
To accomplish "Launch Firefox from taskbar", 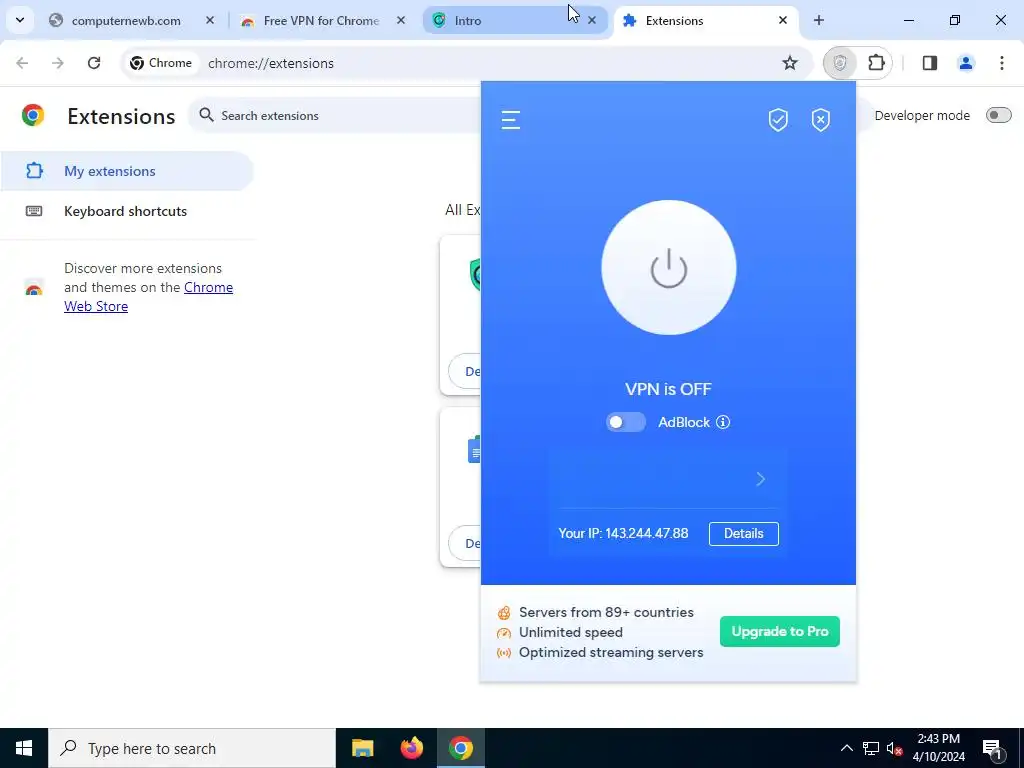I will pyautogui.click(x=411, y=748).
